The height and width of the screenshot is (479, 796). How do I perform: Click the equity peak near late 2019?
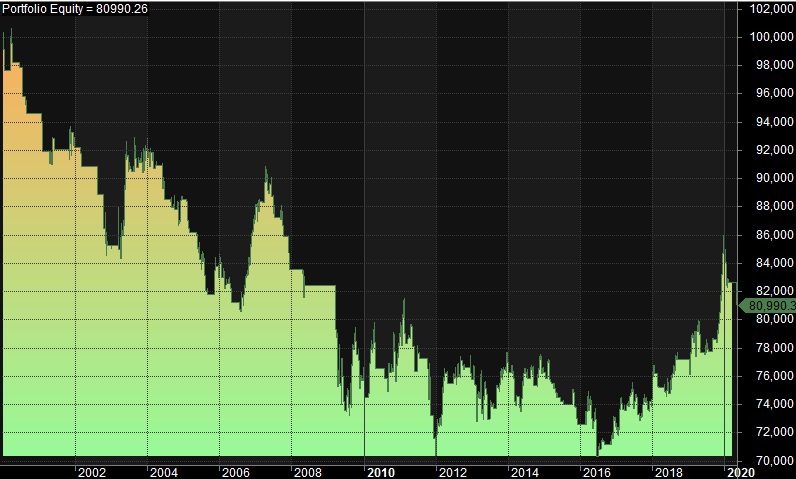[x=724, y=238]
